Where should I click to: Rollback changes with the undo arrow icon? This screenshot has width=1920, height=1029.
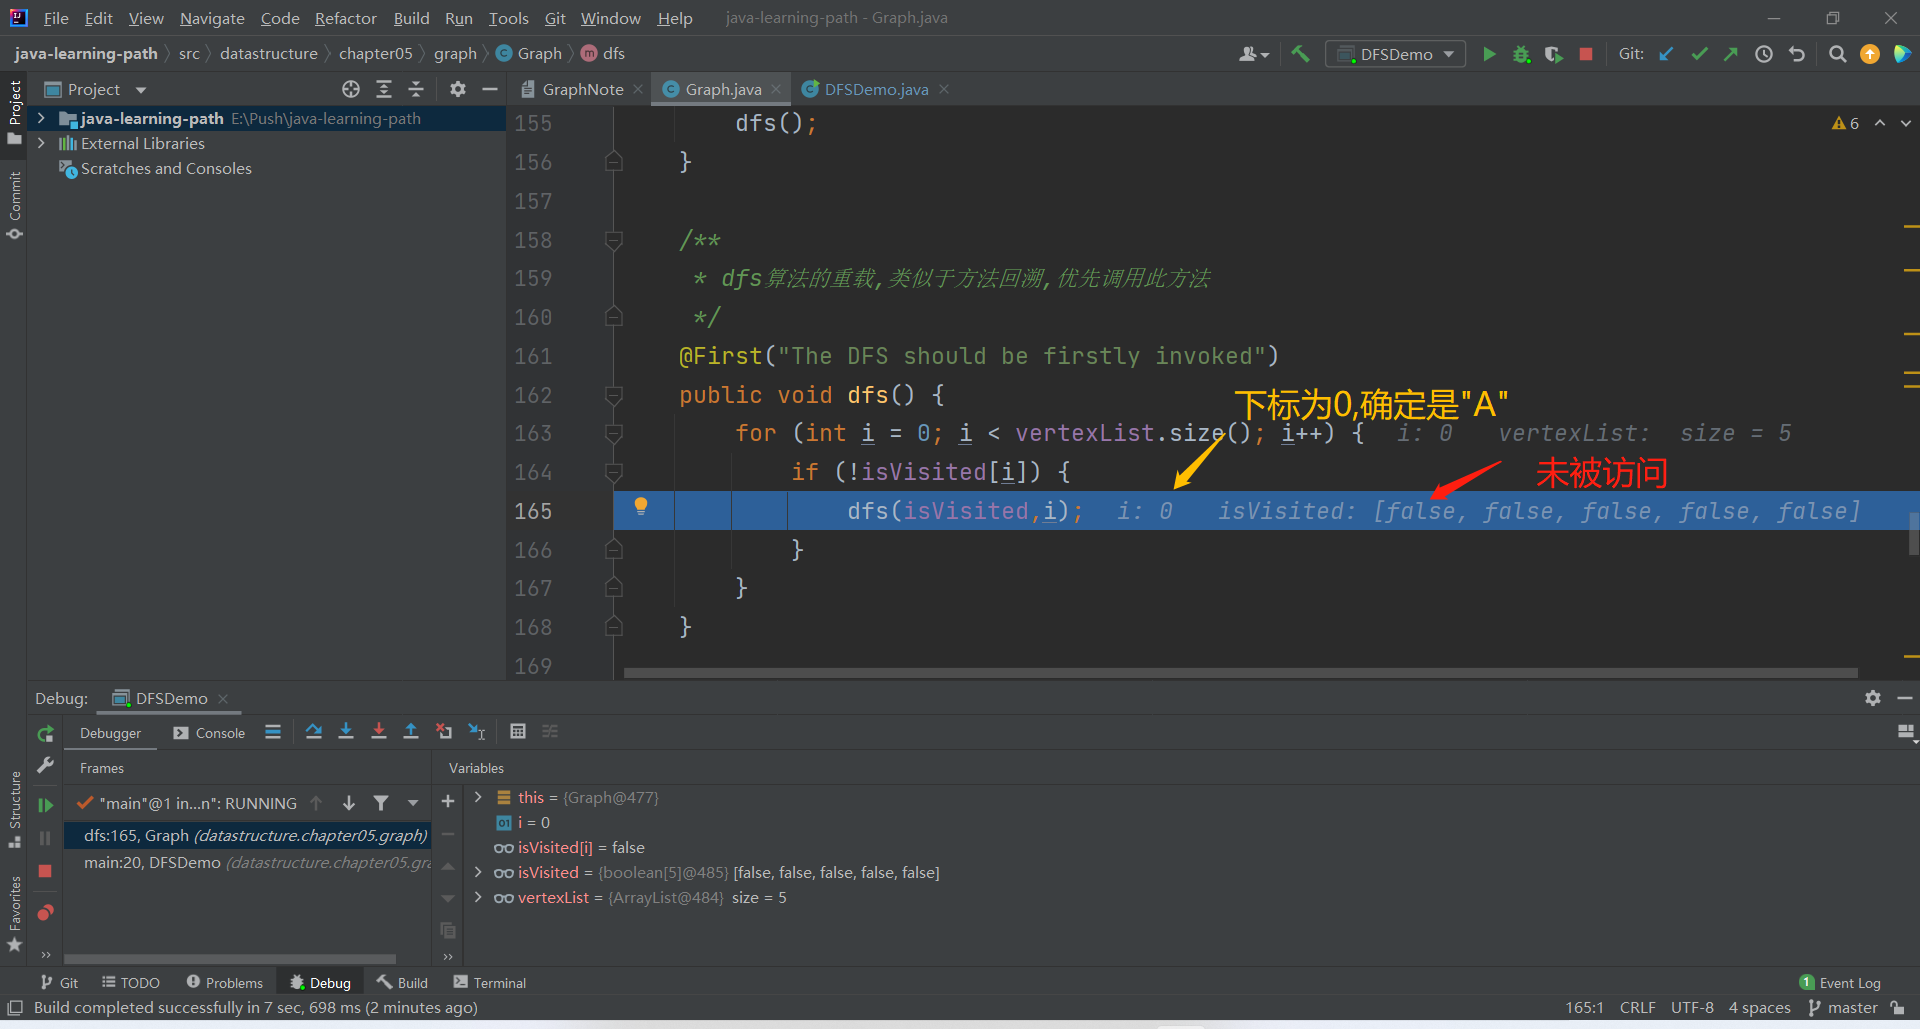[1797, 54]
